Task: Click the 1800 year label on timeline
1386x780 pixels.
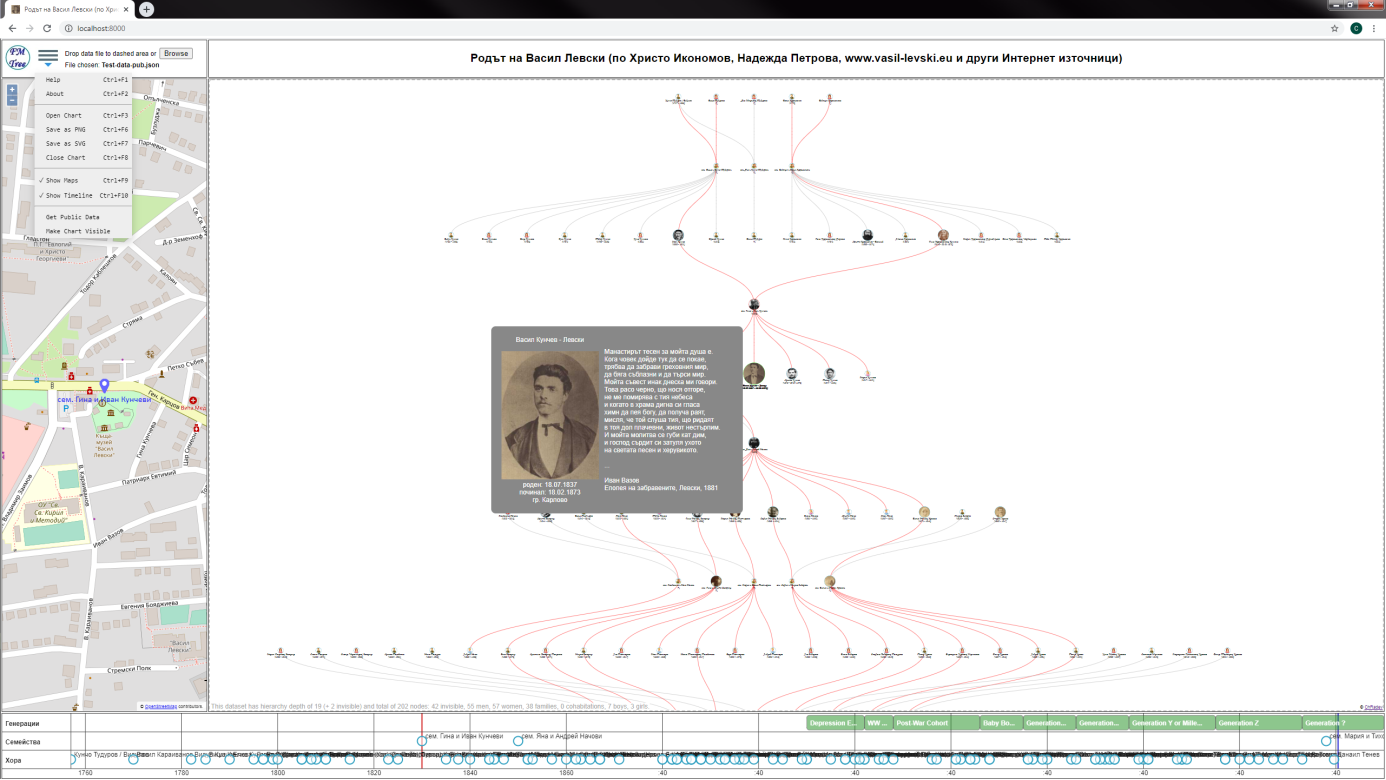Action: pyautogui.click(x=278, y=772)
